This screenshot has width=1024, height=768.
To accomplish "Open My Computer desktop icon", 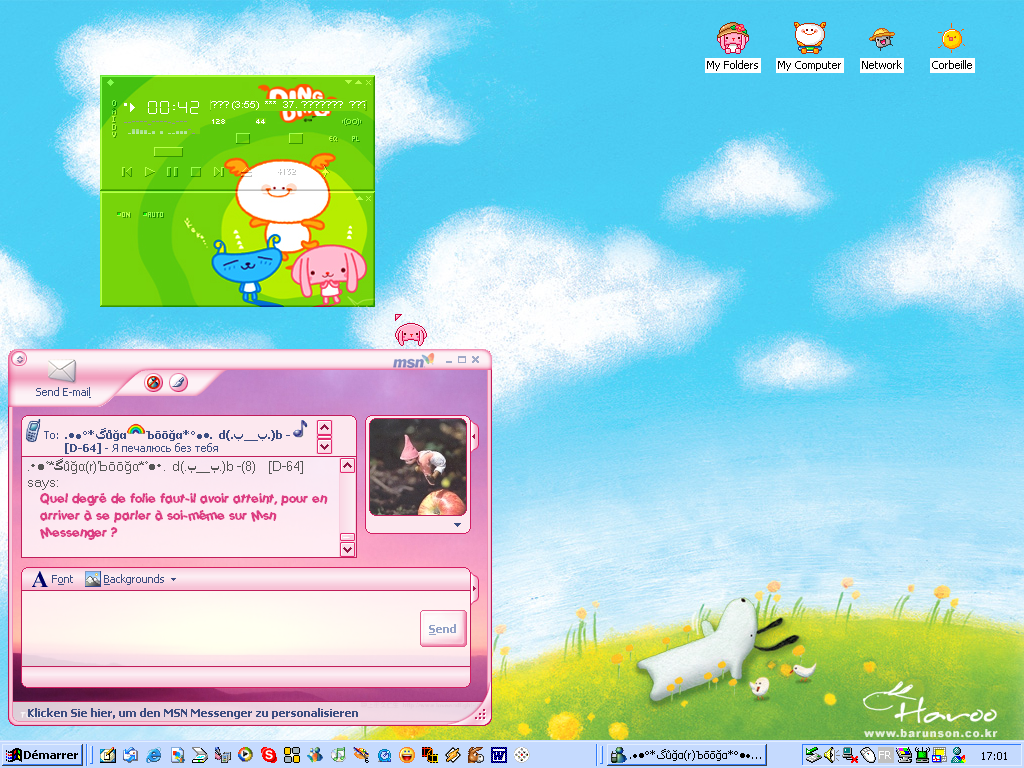I will coord(809,46).
